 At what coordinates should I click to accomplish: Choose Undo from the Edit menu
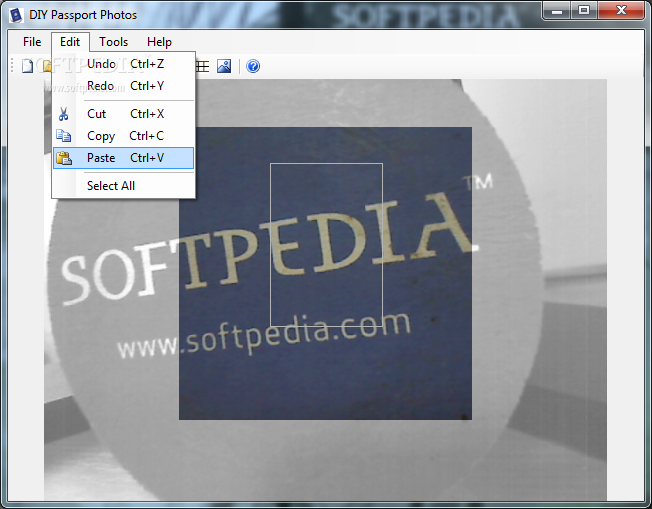tap(123, 64)
